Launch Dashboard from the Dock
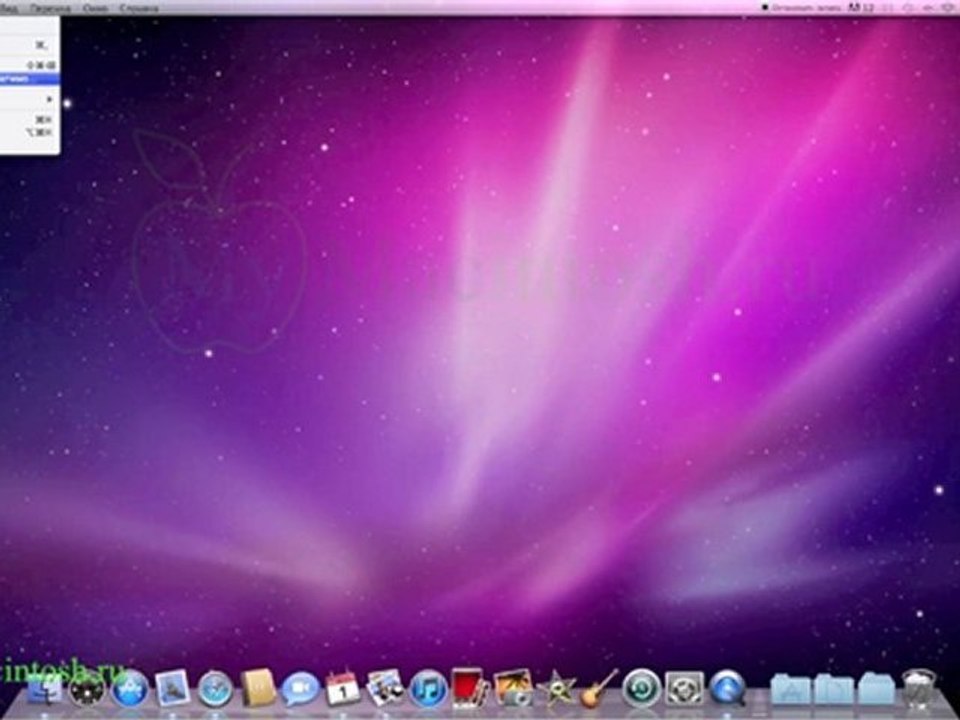960x720 pixels. pyautogui.click(x=86, y=689)
